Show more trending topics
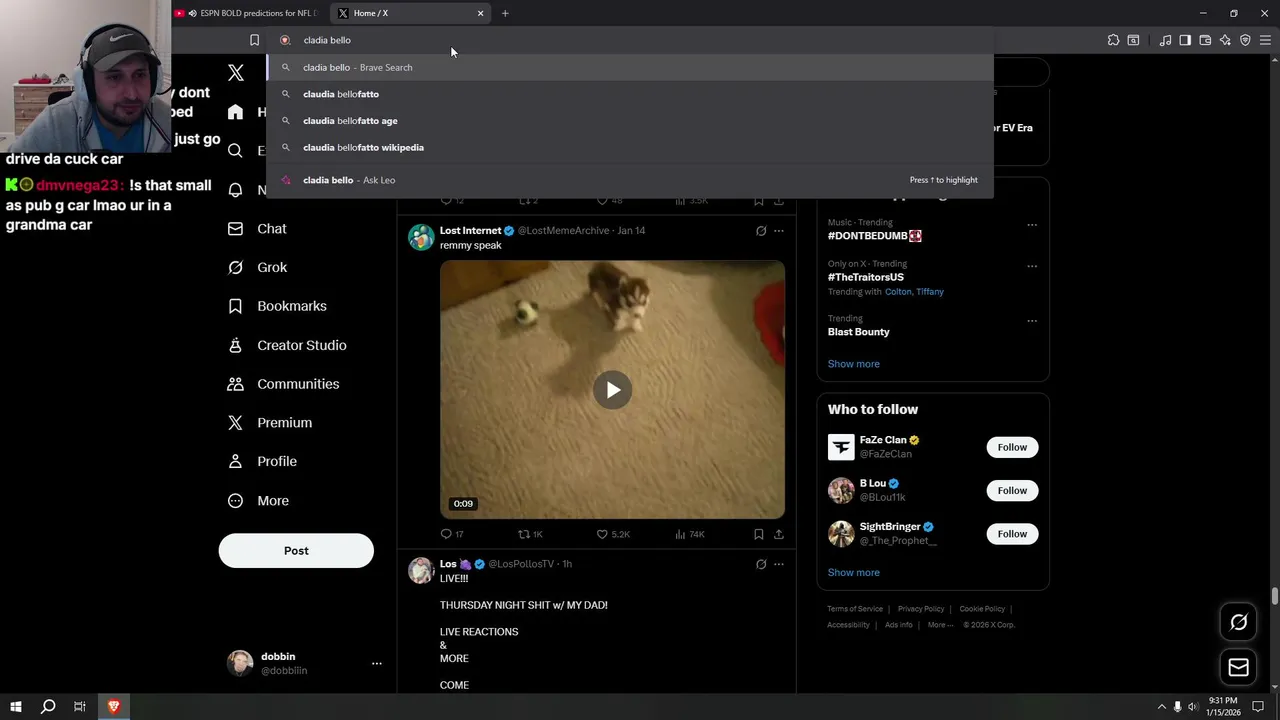The width and height of the screenshot is (1280, 720). point(853,364)
